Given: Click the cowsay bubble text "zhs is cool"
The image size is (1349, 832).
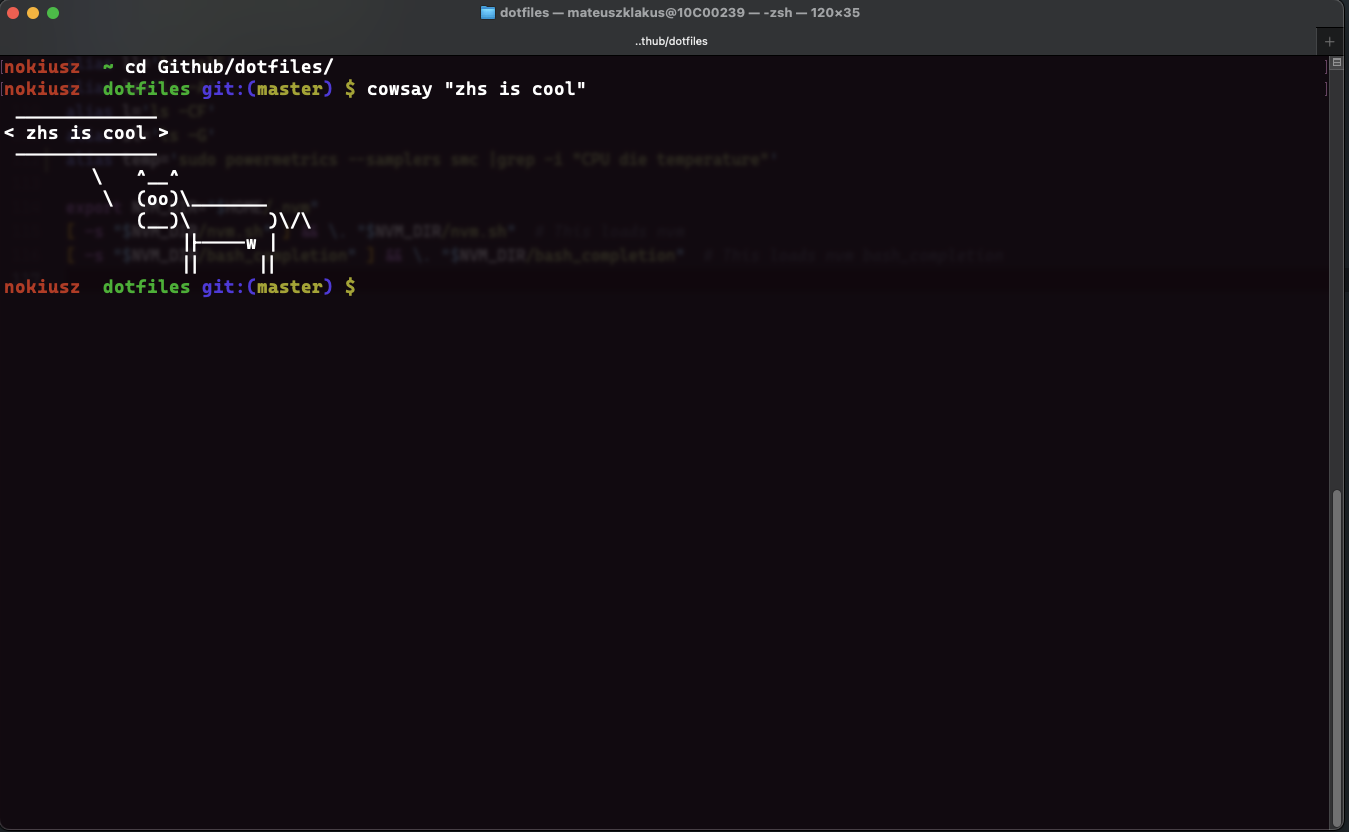Looking at the screenshot, I should (86, 133).
